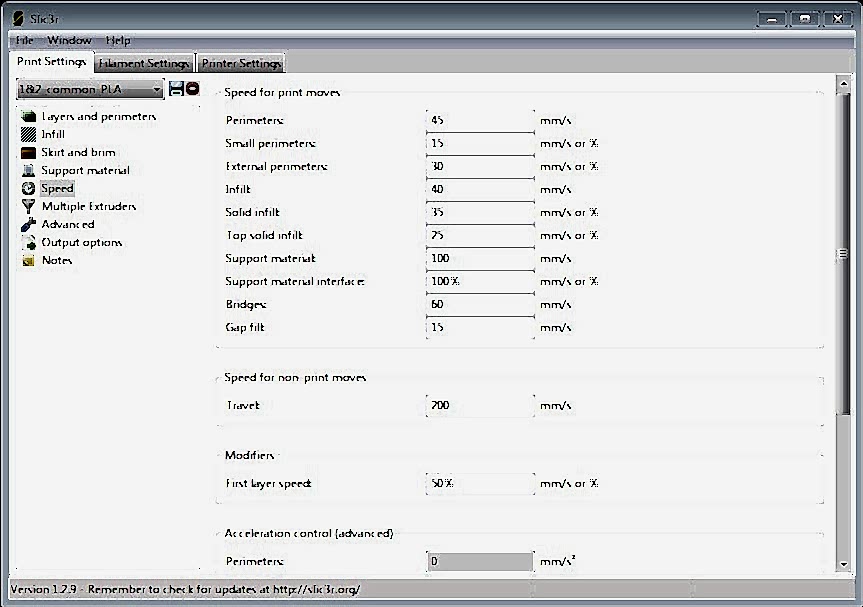
Task: Open the preset dropdown '1&2 common PLA'
Action: coord(89,90)
